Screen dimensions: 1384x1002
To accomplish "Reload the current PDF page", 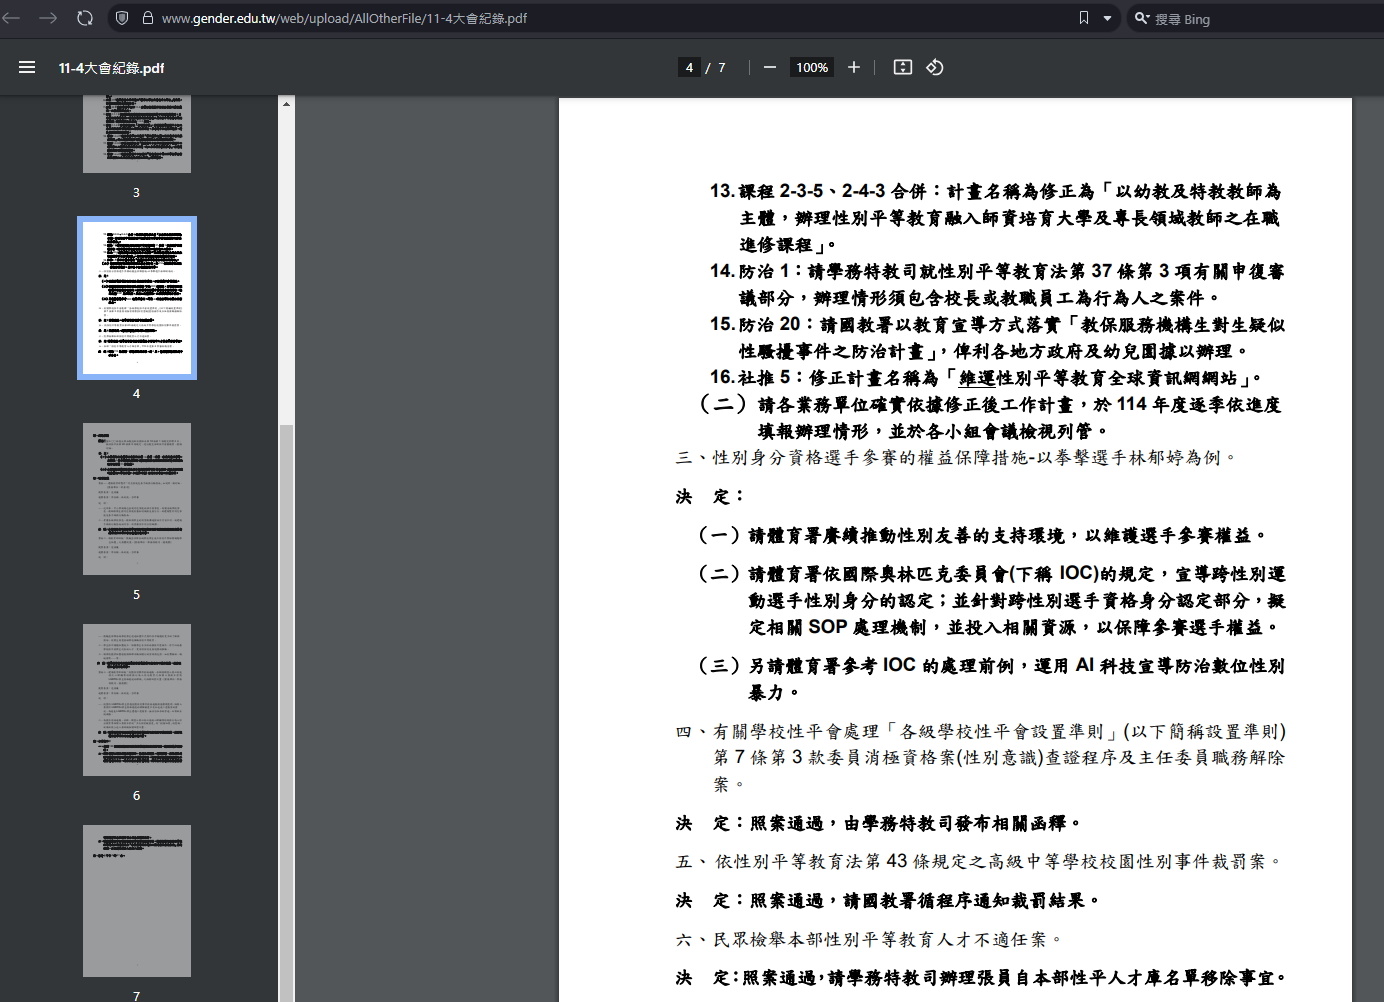I will (85, 18).
